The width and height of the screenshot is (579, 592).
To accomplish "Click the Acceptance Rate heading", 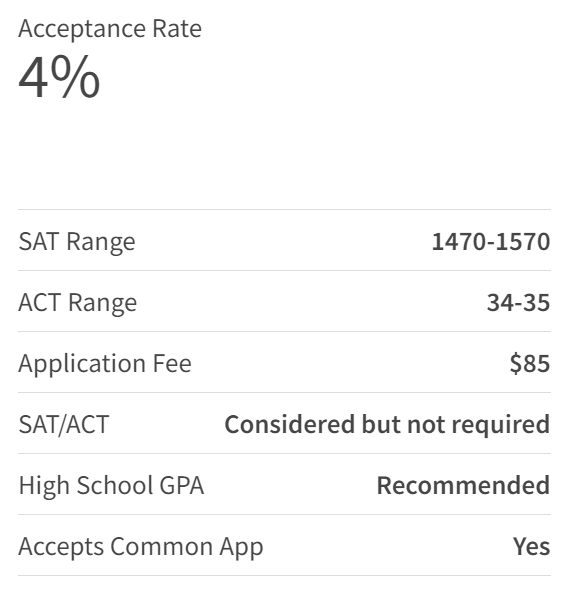I will coord(110,29).
